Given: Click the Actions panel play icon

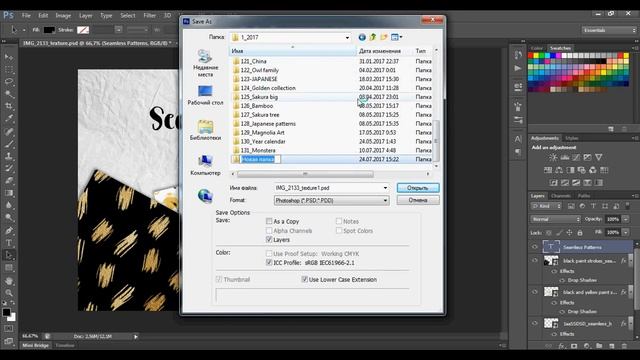Looking at the screenshot, I should [x=518, y=68].
